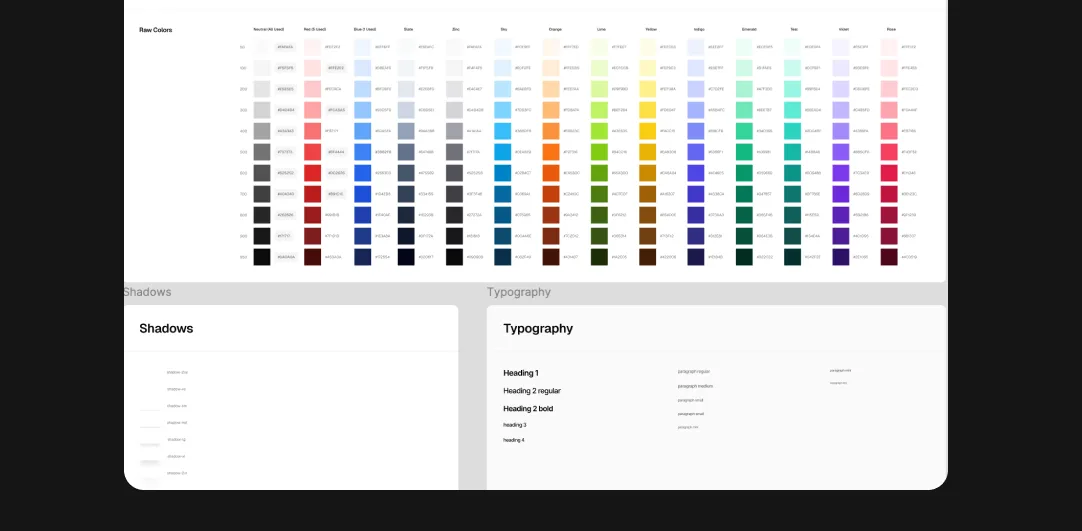Choose the Emerald 500 color swatch
This screenshot has width=1082, height=531.
pyautogui.click(x=744, y=152)
